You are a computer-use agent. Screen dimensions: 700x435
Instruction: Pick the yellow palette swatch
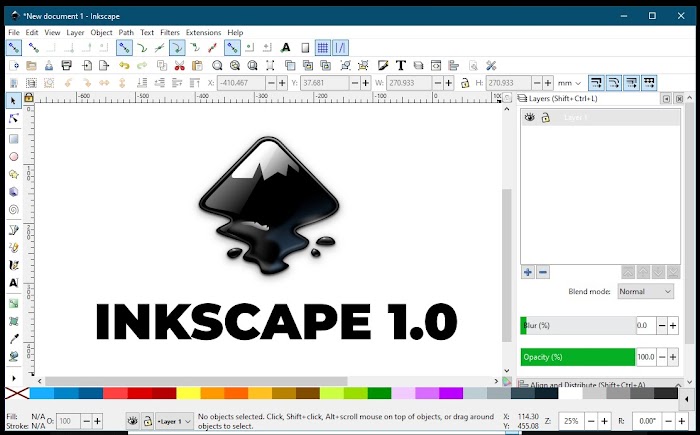click(188, 393)
